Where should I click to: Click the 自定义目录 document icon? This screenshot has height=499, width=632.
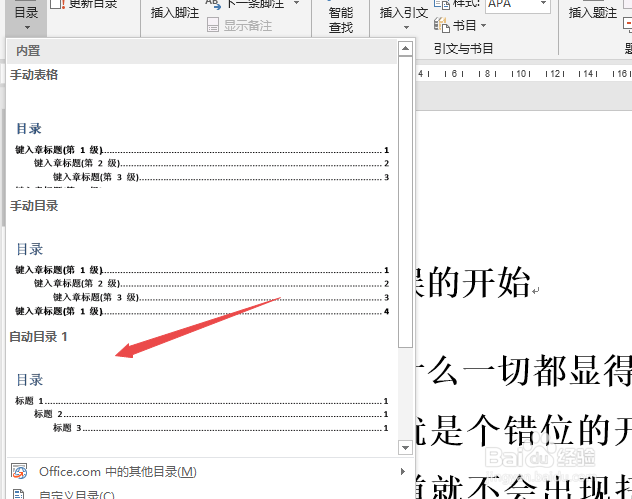coord(19,494)
